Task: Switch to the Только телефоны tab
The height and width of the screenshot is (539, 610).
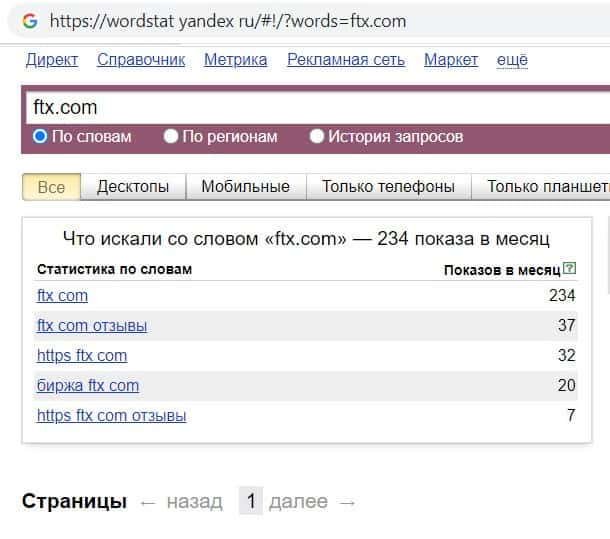Action: pos(388,186)
